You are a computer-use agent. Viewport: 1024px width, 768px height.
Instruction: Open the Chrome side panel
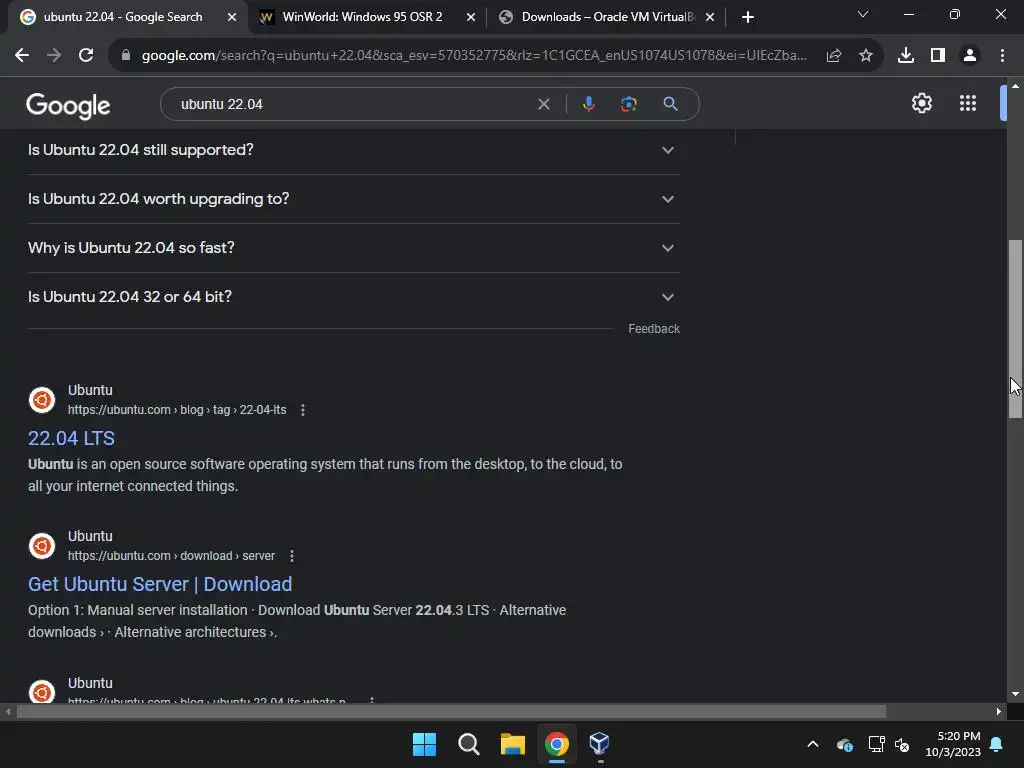pos(938,56)
